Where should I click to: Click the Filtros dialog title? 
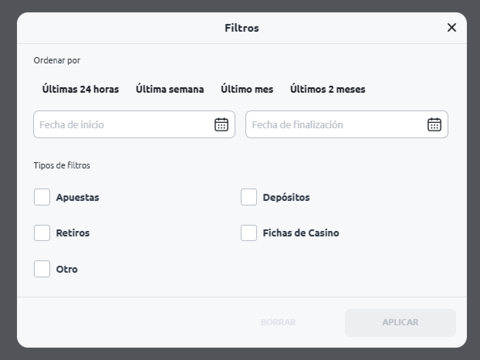coord(242,28)
